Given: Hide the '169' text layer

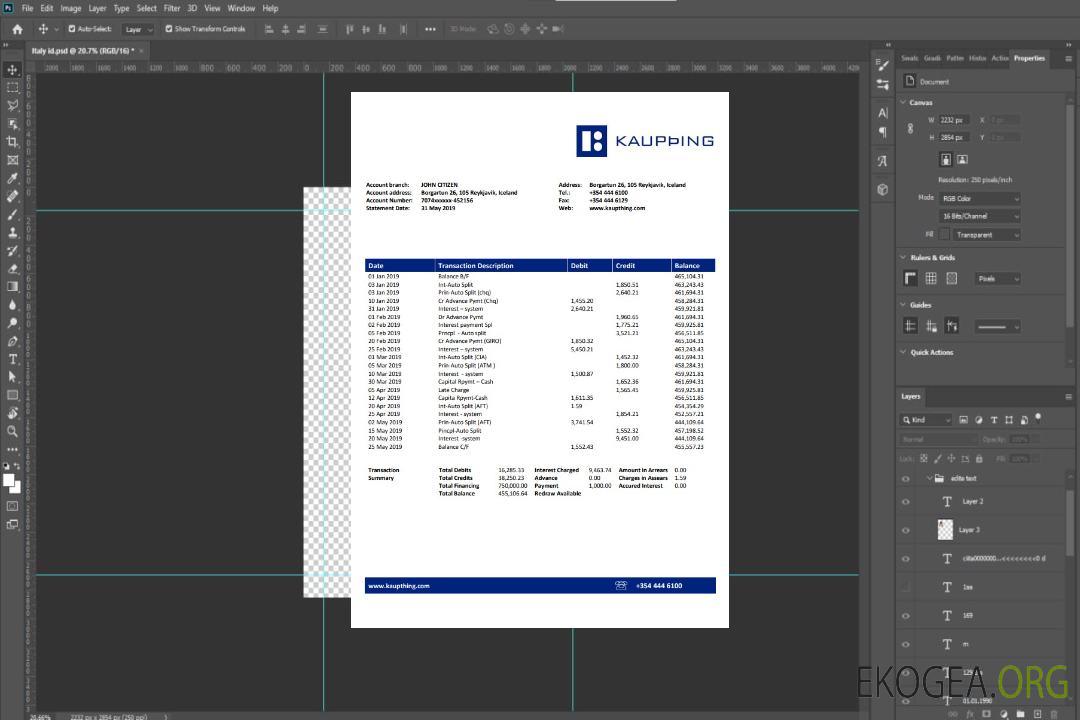Looking at the screenshot, I should (906, 616).
